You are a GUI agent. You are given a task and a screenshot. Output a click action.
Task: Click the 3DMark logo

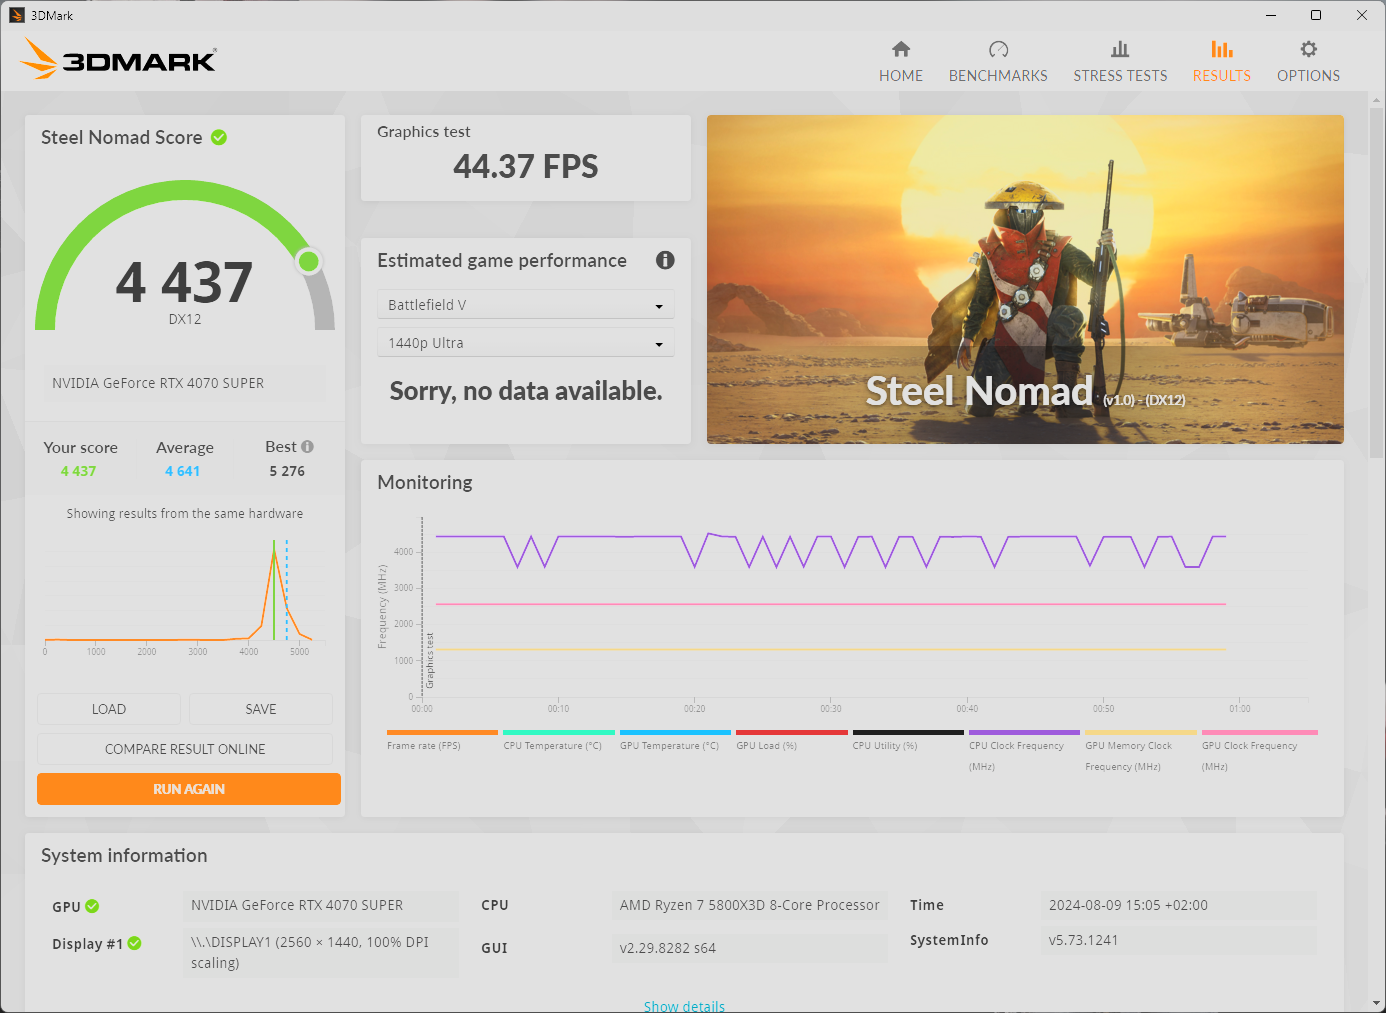pos(118,59)
